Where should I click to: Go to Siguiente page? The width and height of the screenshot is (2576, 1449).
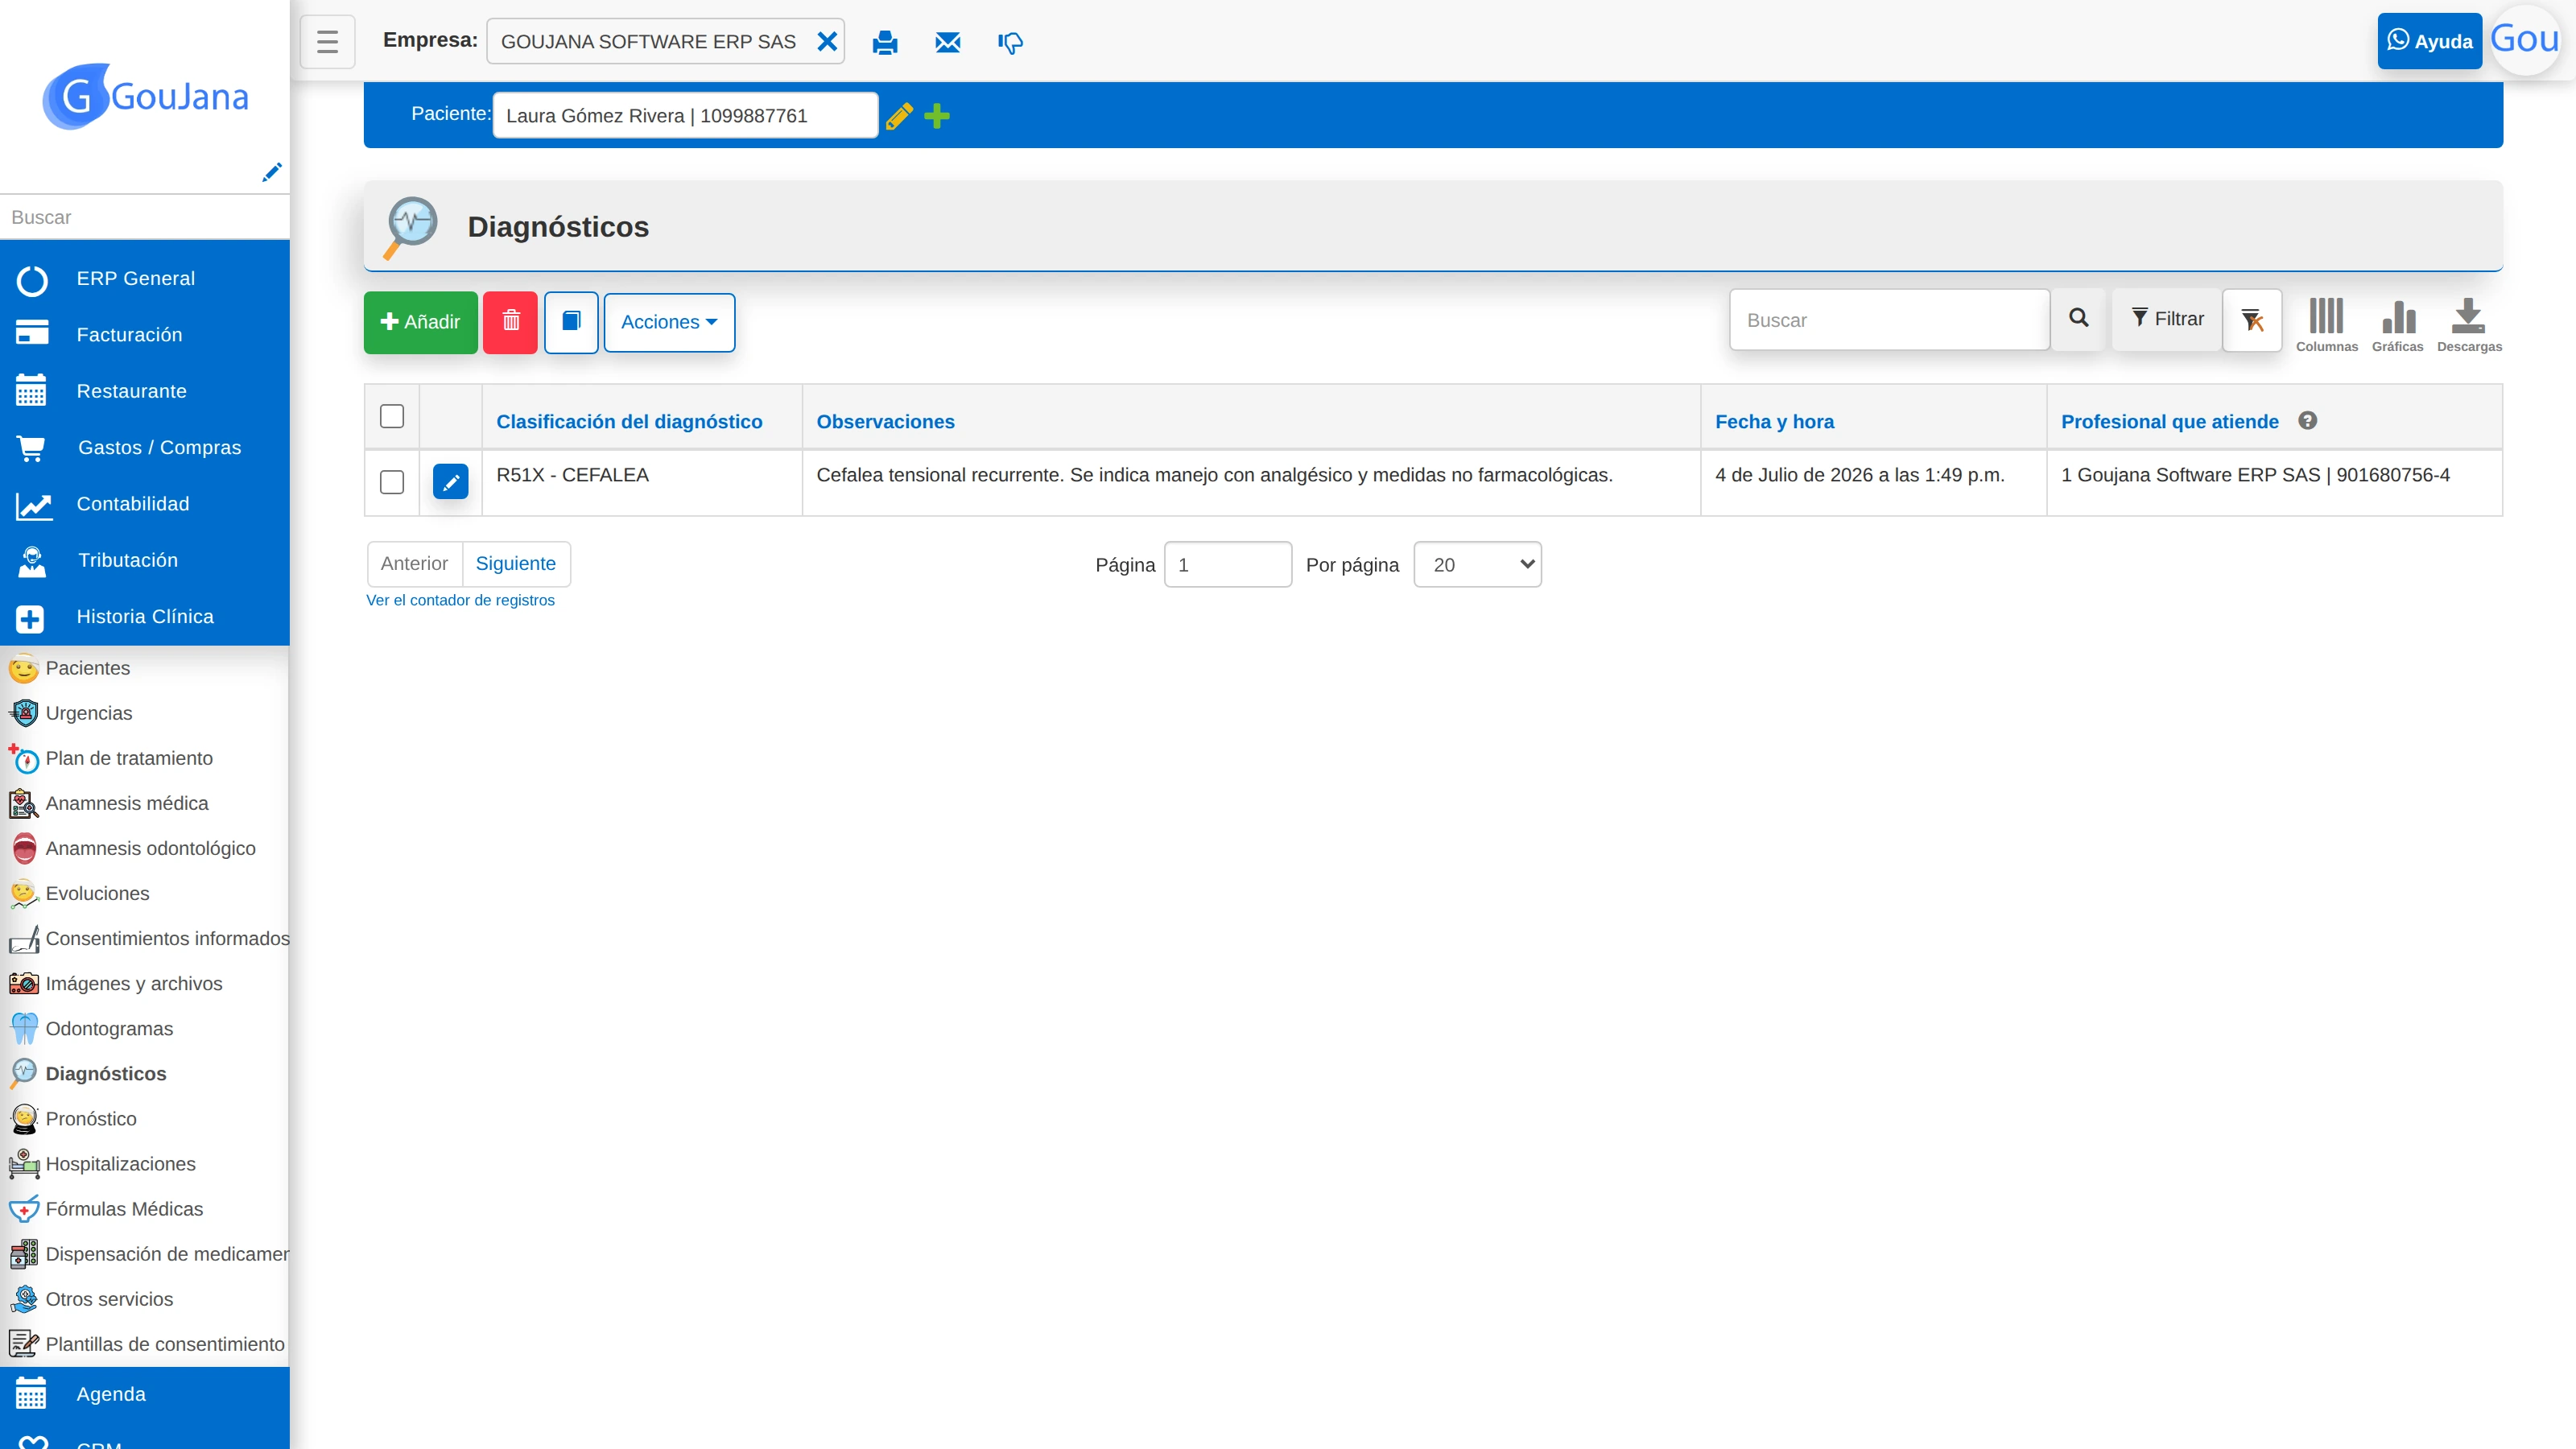coord(515,564)
